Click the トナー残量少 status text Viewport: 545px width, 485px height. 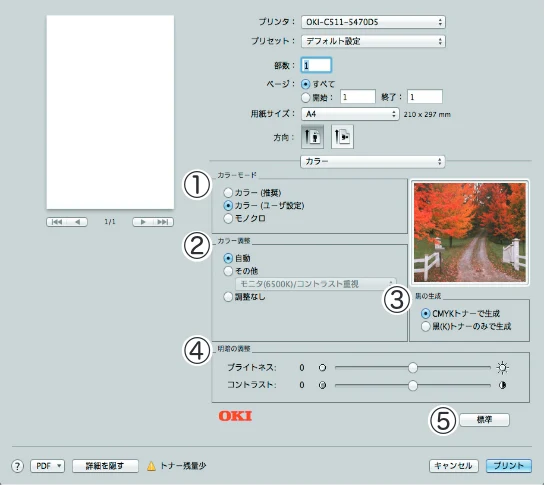pos(183,466)
